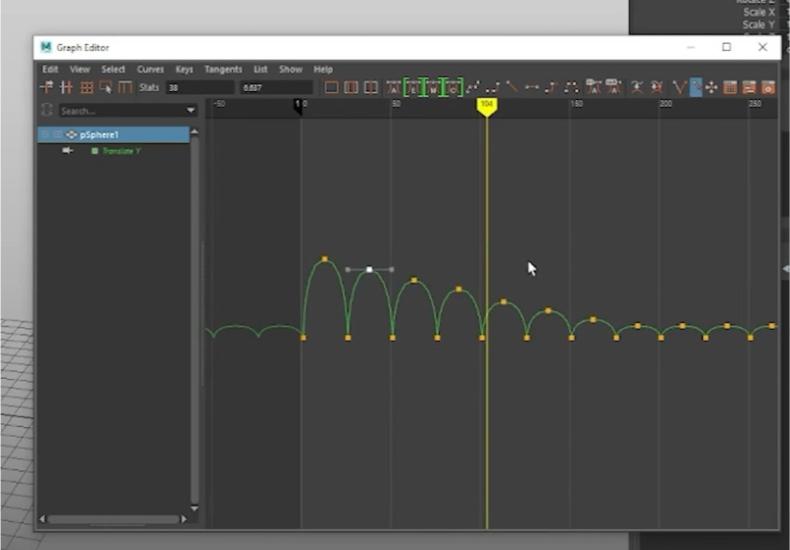Apply Clamped tangents icon
790x550 pixels.
point(493,88)
